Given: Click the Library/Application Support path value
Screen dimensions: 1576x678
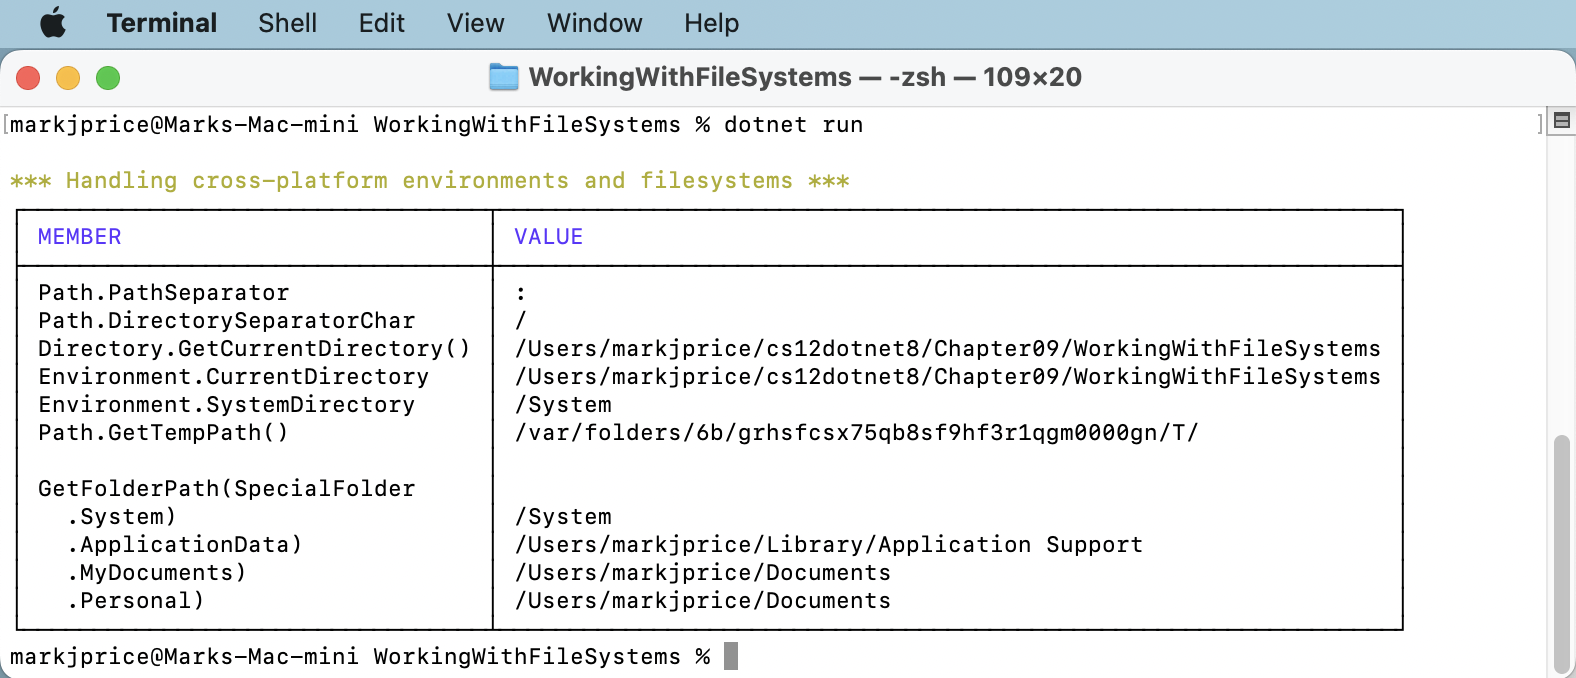Looking at the screenshot, I should 829,545.
